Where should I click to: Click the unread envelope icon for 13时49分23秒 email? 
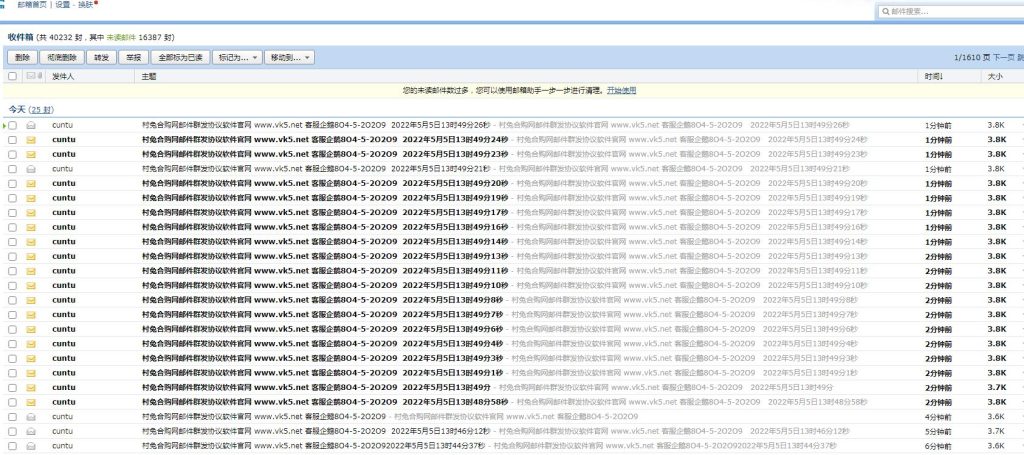coord(31,154)
